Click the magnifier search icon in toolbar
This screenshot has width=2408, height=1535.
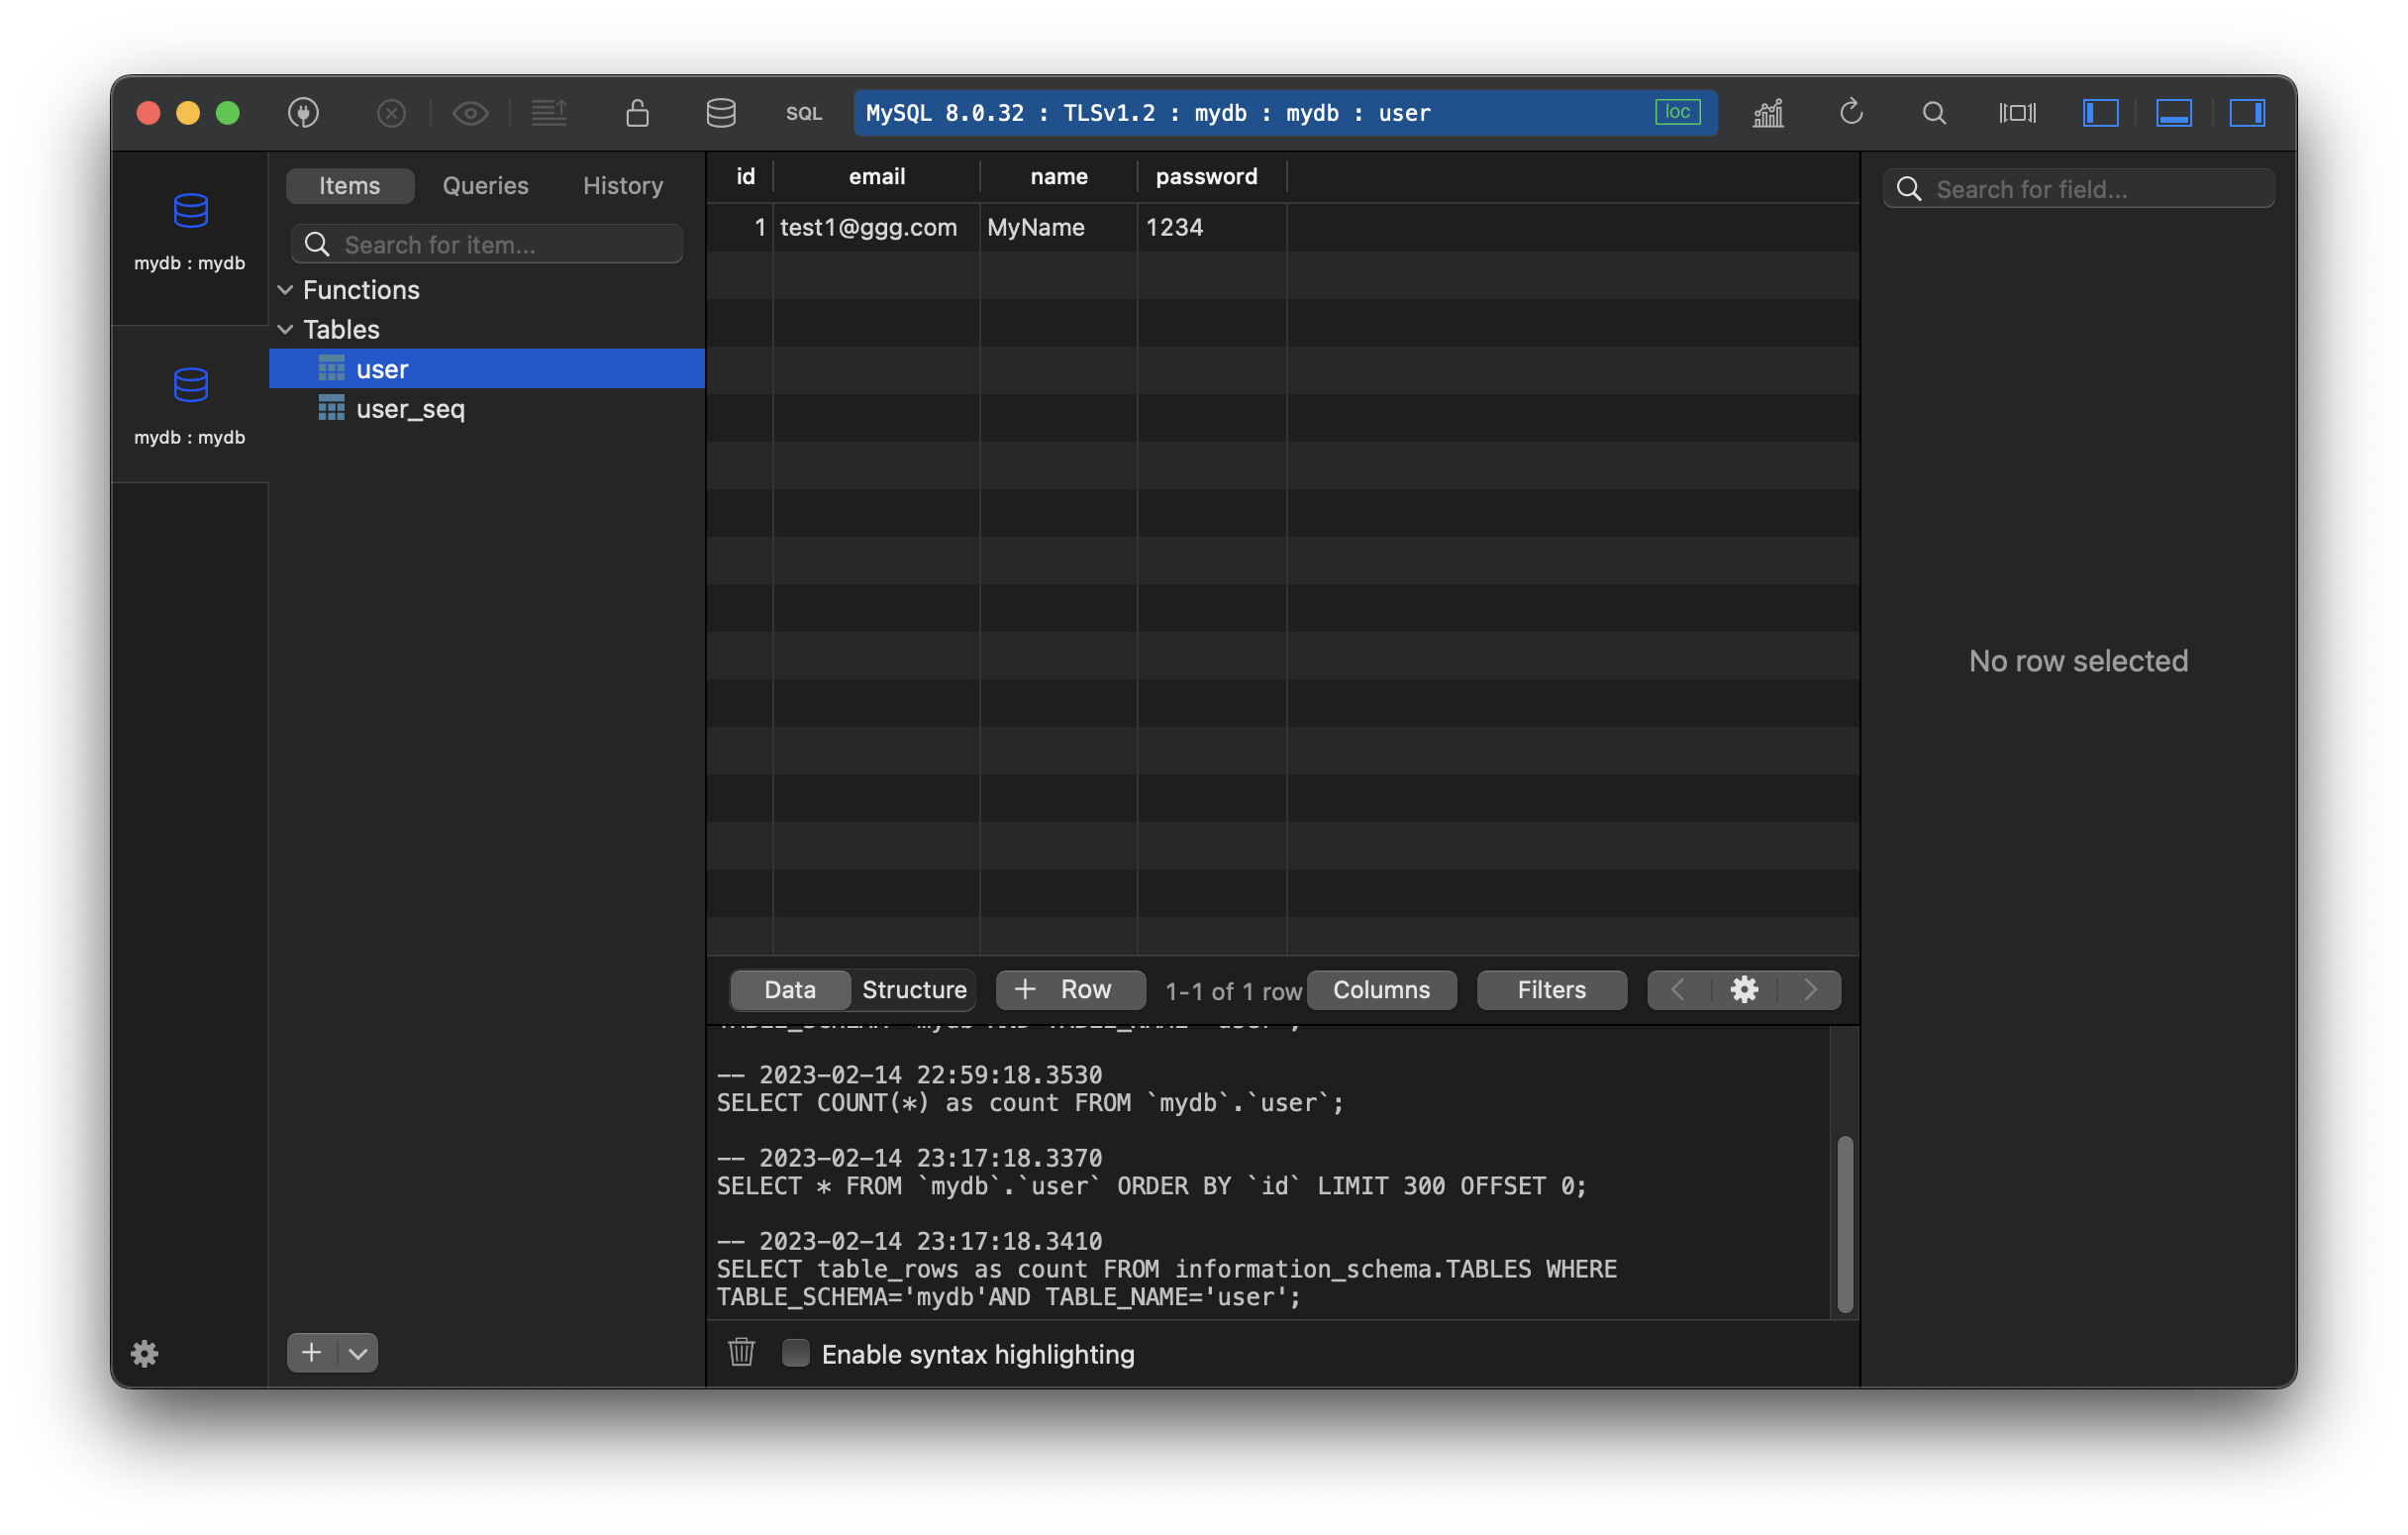[x=1934, y=113]
